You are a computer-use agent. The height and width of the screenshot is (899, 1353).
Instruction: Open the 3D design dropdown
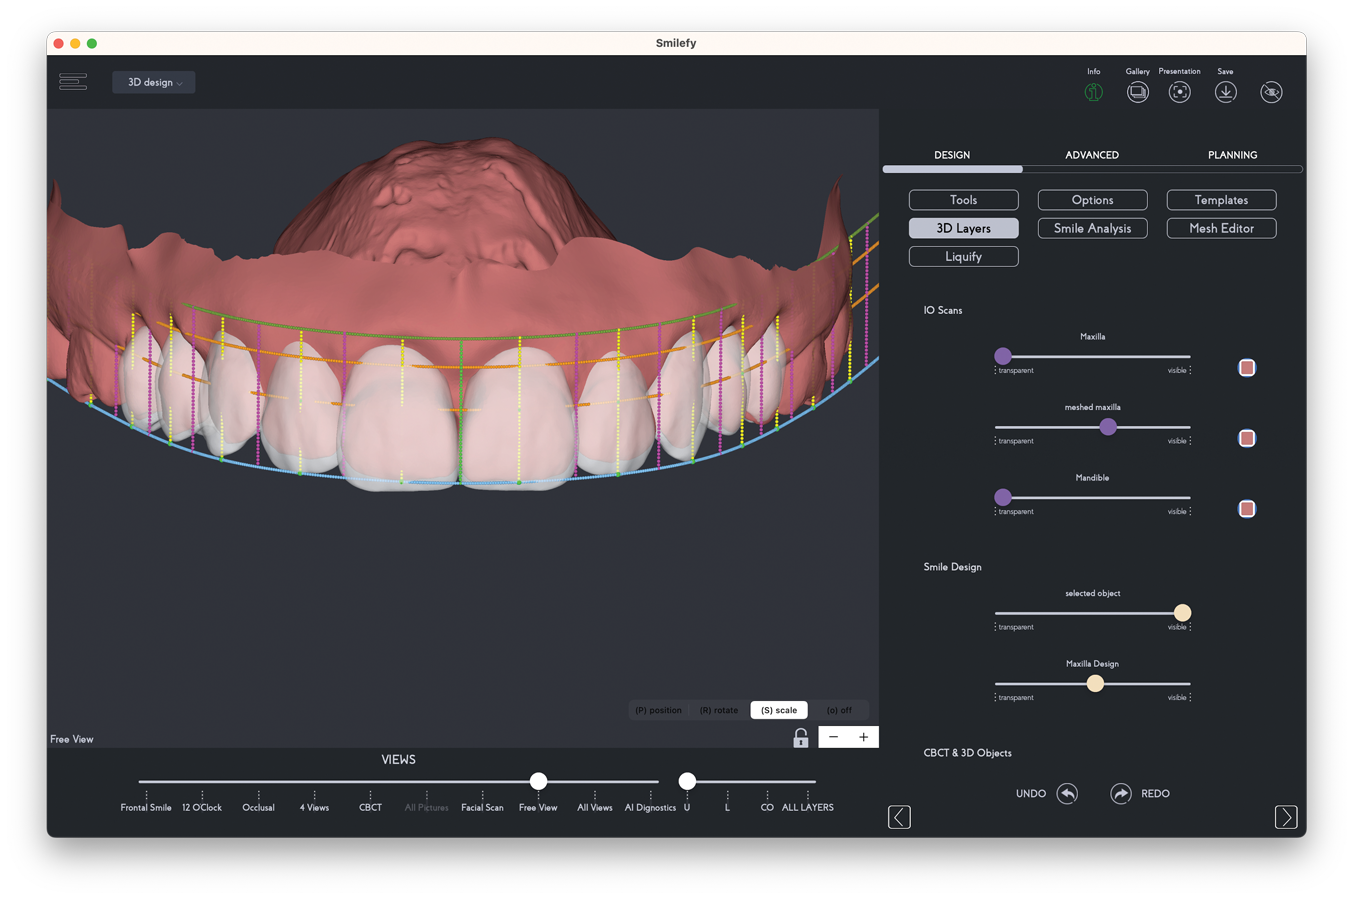(x=154, y=82)
